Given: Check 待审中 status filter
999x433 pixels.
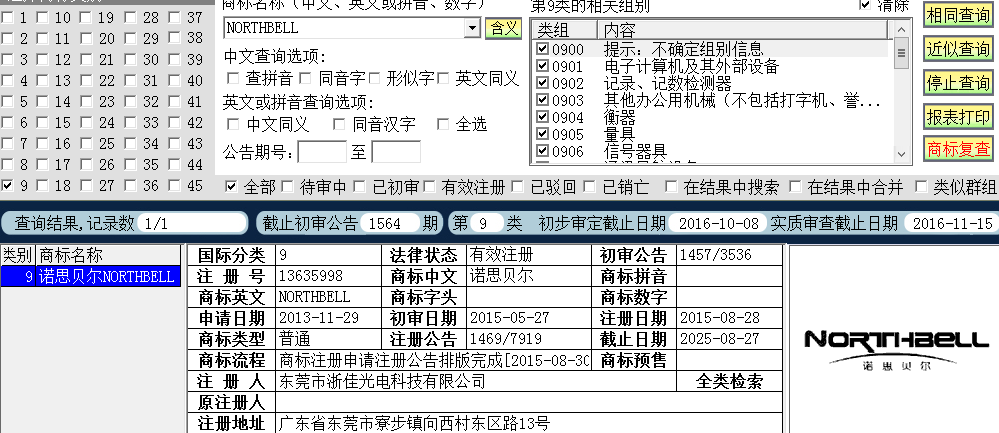Looking at the screenshot, I should click(x=288, y=187).
